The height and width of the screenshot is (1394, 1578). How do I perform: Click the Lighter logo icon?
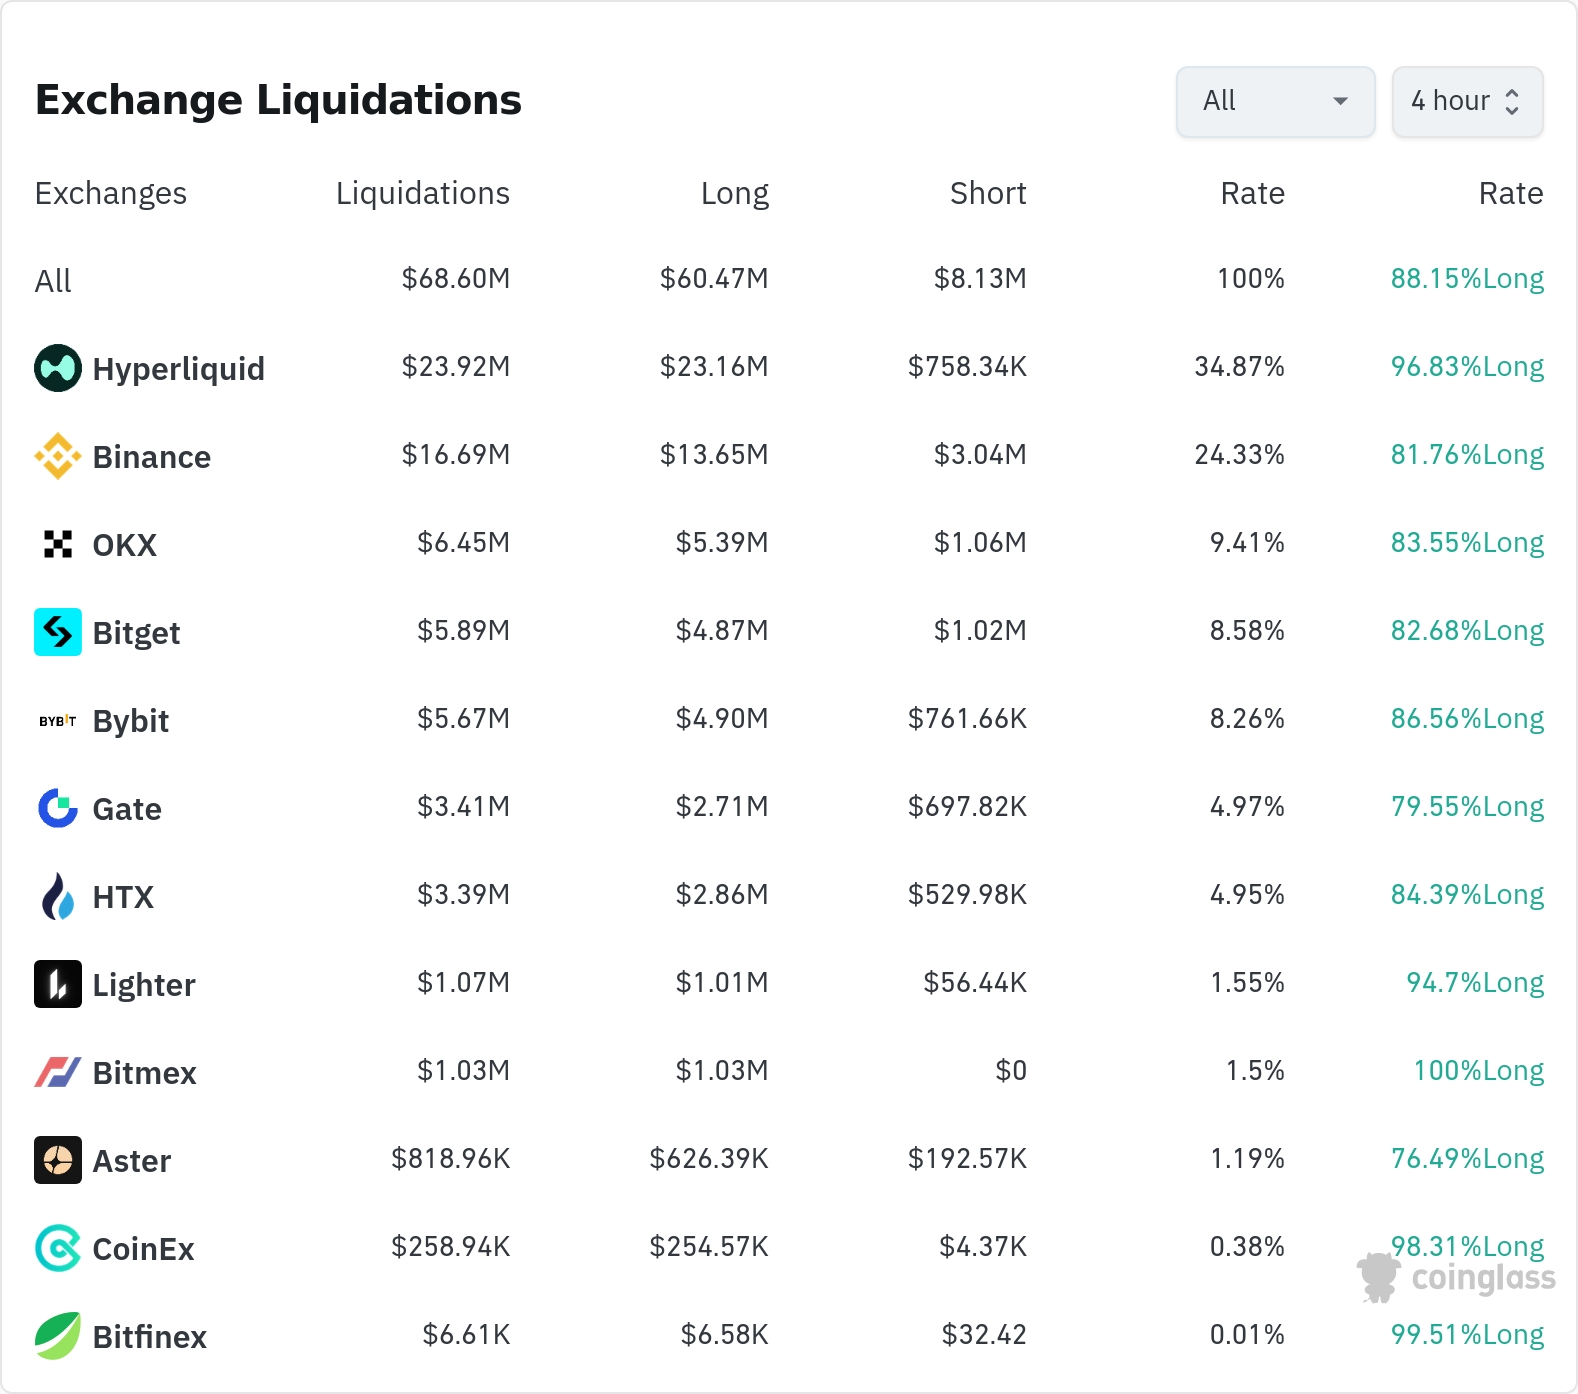tap(58, 984)
